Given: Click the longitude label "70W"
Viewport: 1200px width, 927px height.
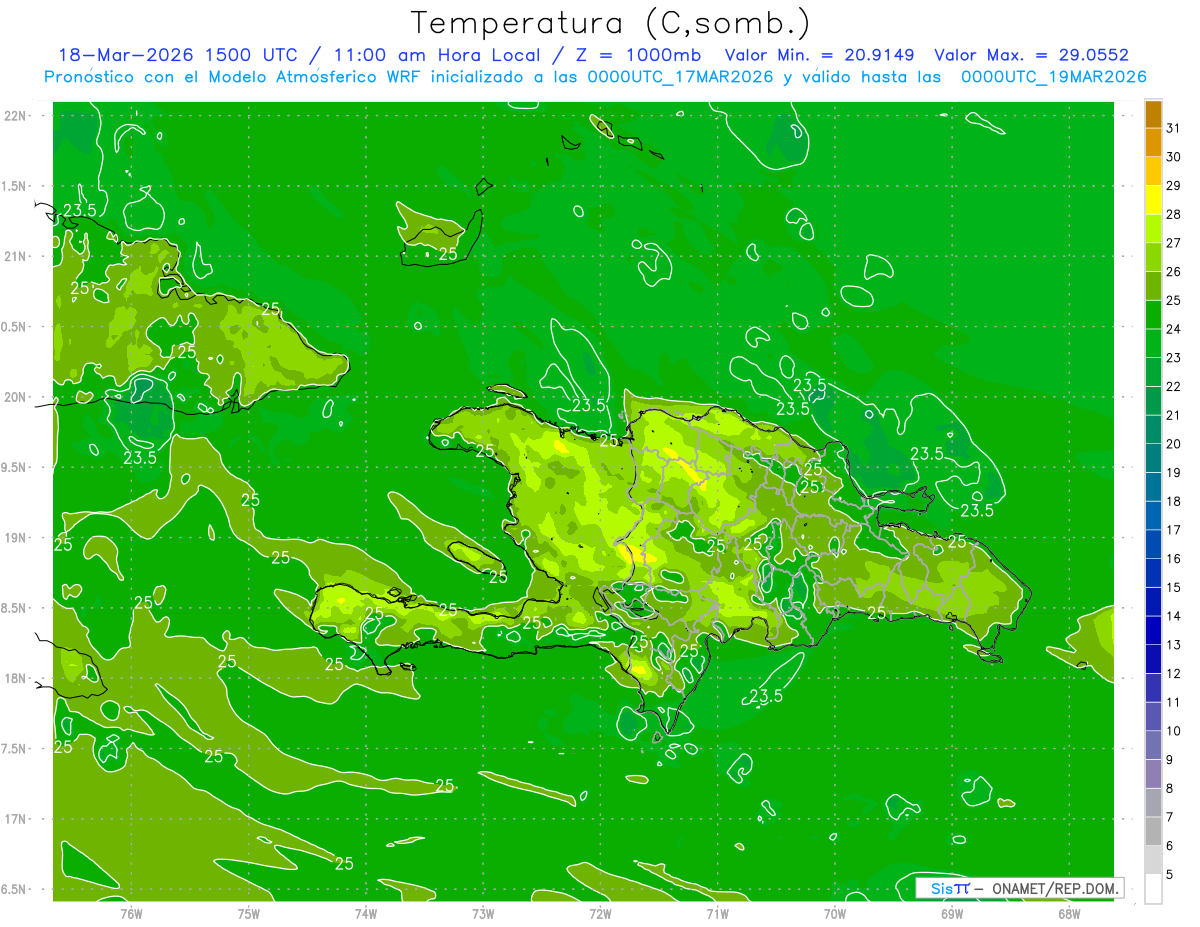Looking at the screenshot, I should [835, 912].
